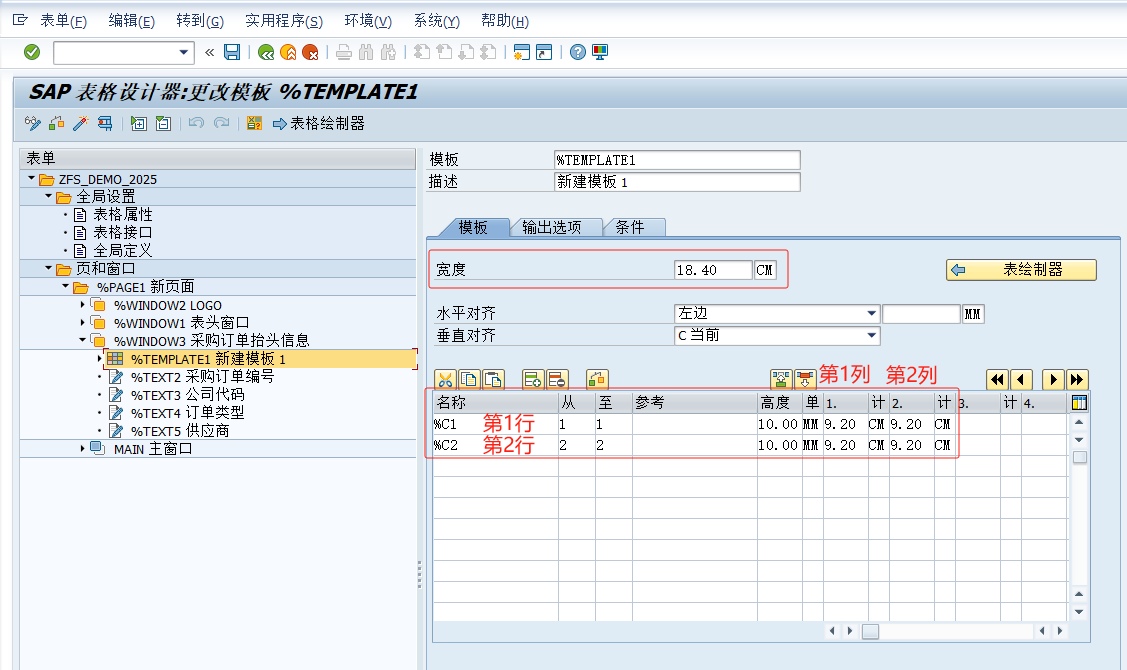Select %TEXT5 供应商 tree node

(180, 431)
